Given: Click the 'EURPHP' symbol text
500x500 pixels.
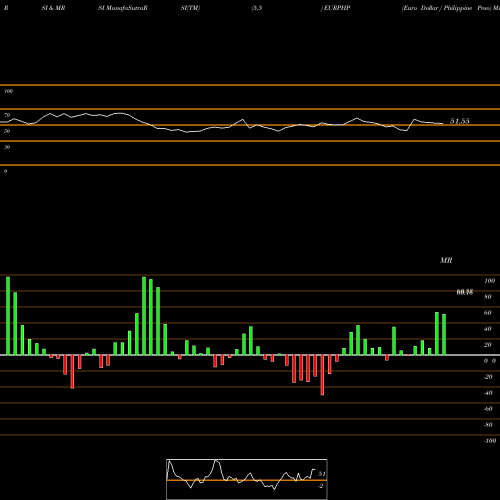Looking at the screenshot, I should [337, 8].
